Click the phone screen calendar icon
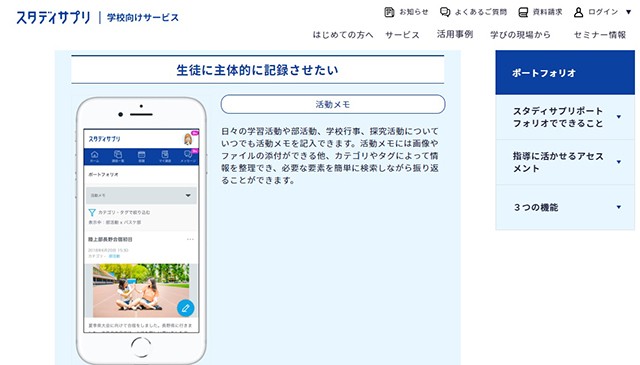This screenshot has width=640, height=365. (141, 156)
